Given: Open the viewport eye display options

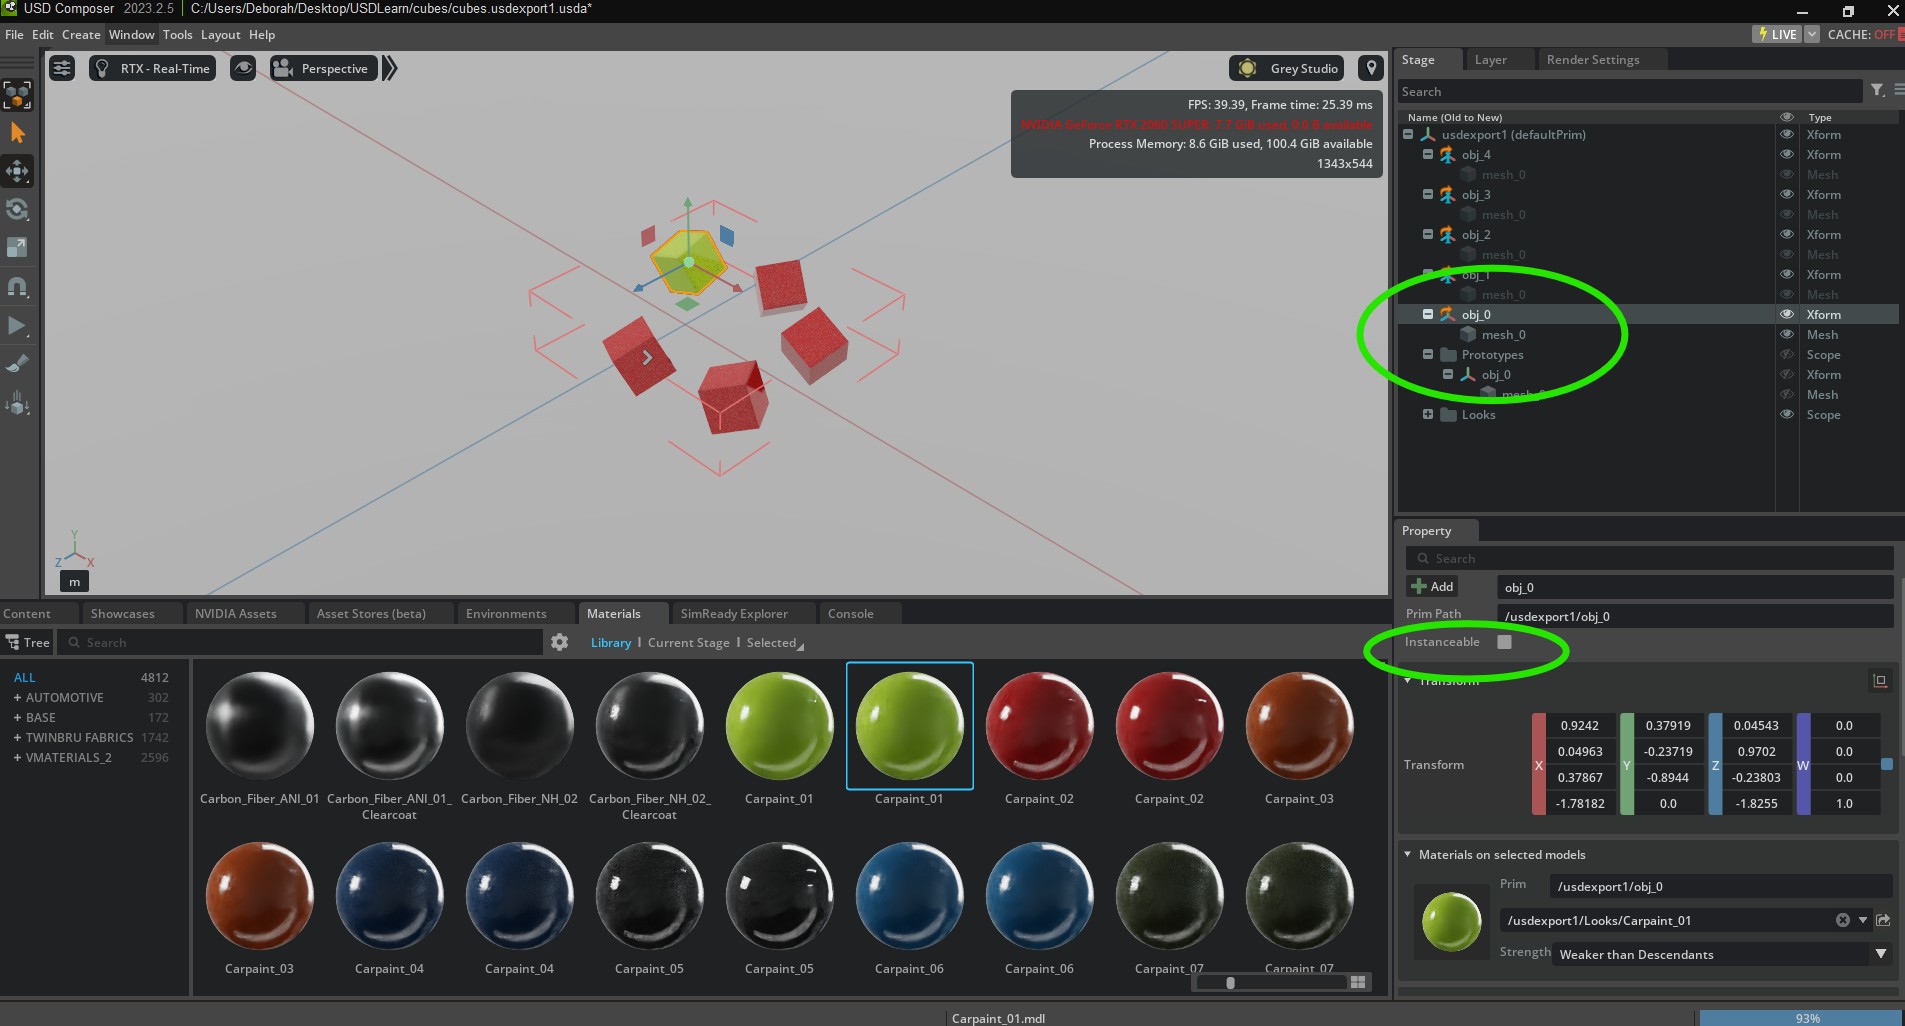Looking at the screenshot, I should click(x=243, y=68).
